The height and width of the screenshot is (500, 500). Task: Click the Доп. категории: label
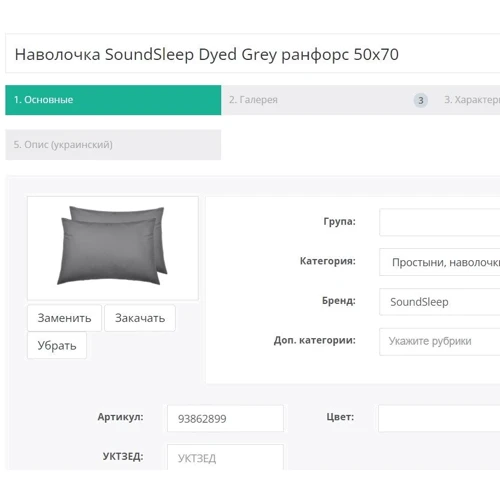315,340
